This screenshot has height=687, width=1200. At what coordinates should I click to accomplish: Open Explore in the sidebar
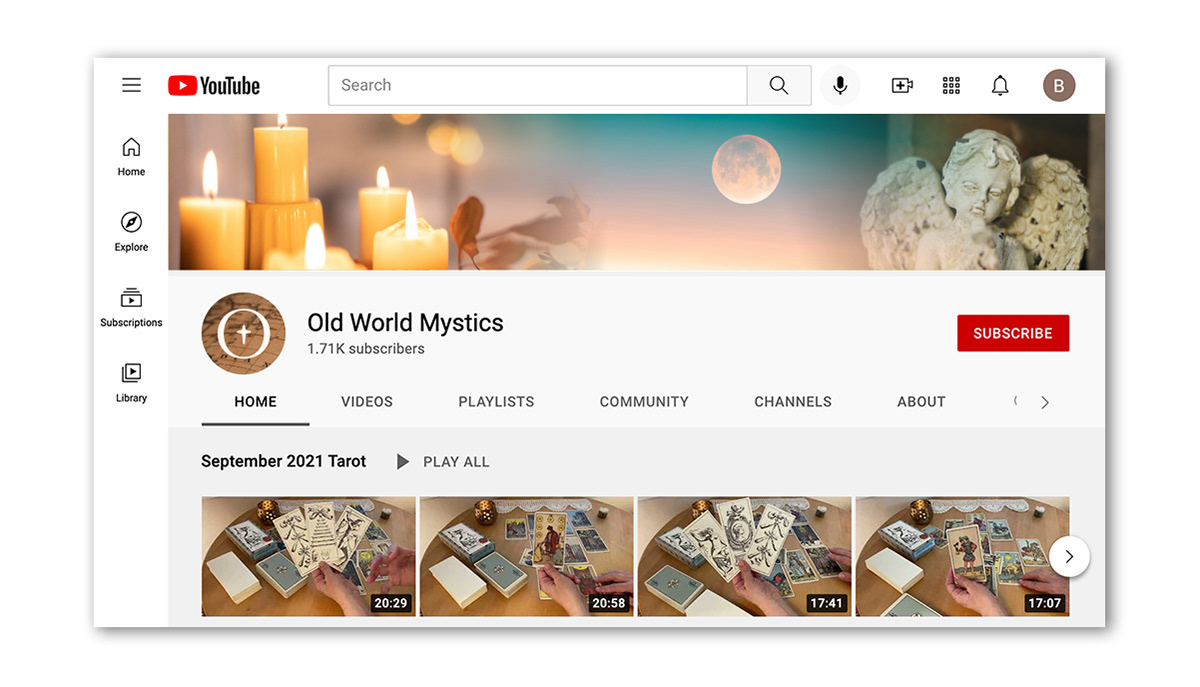(131, 232)
